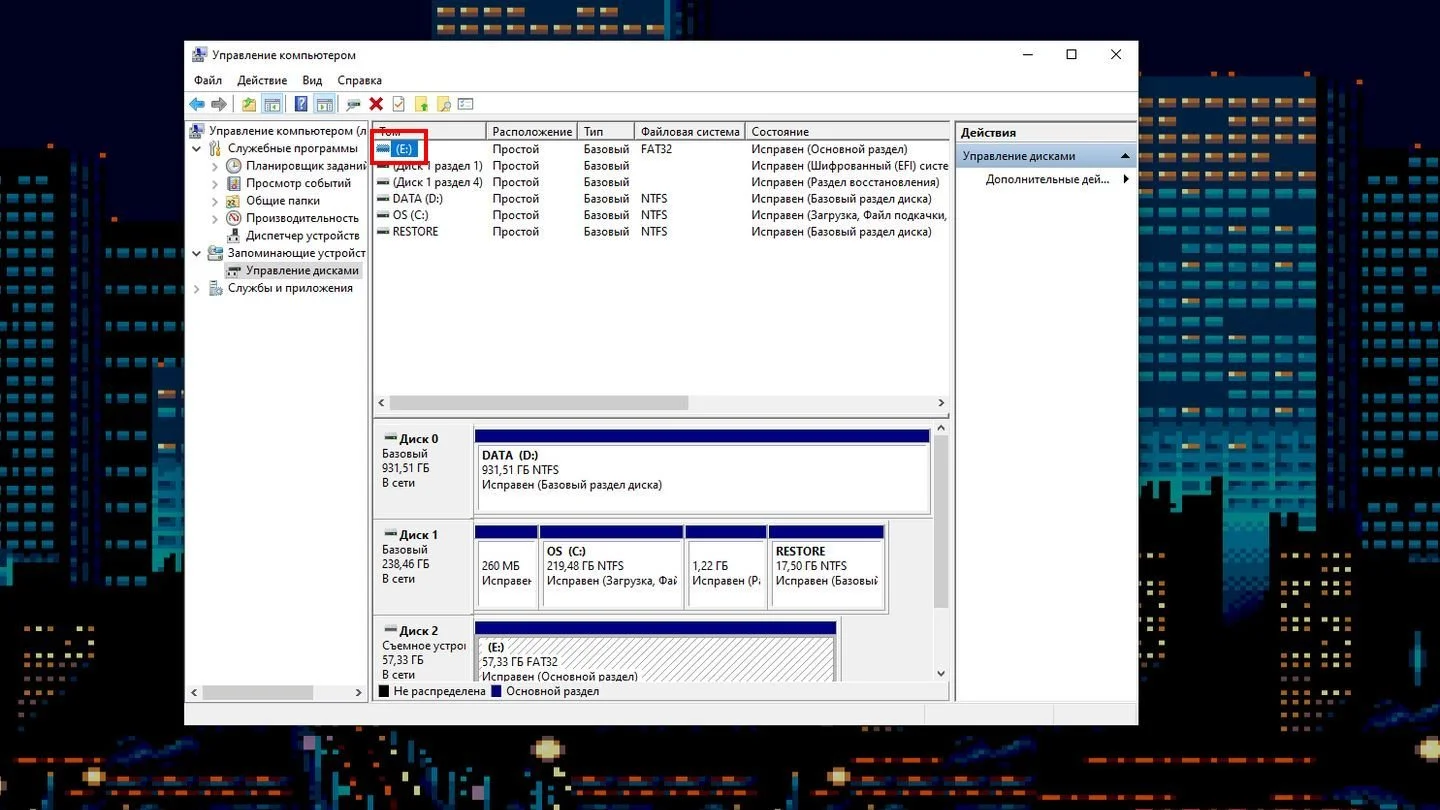Select the RESTORE 17,50 ГБ partition block
The image size is (1440, 810).
(827, 567)
